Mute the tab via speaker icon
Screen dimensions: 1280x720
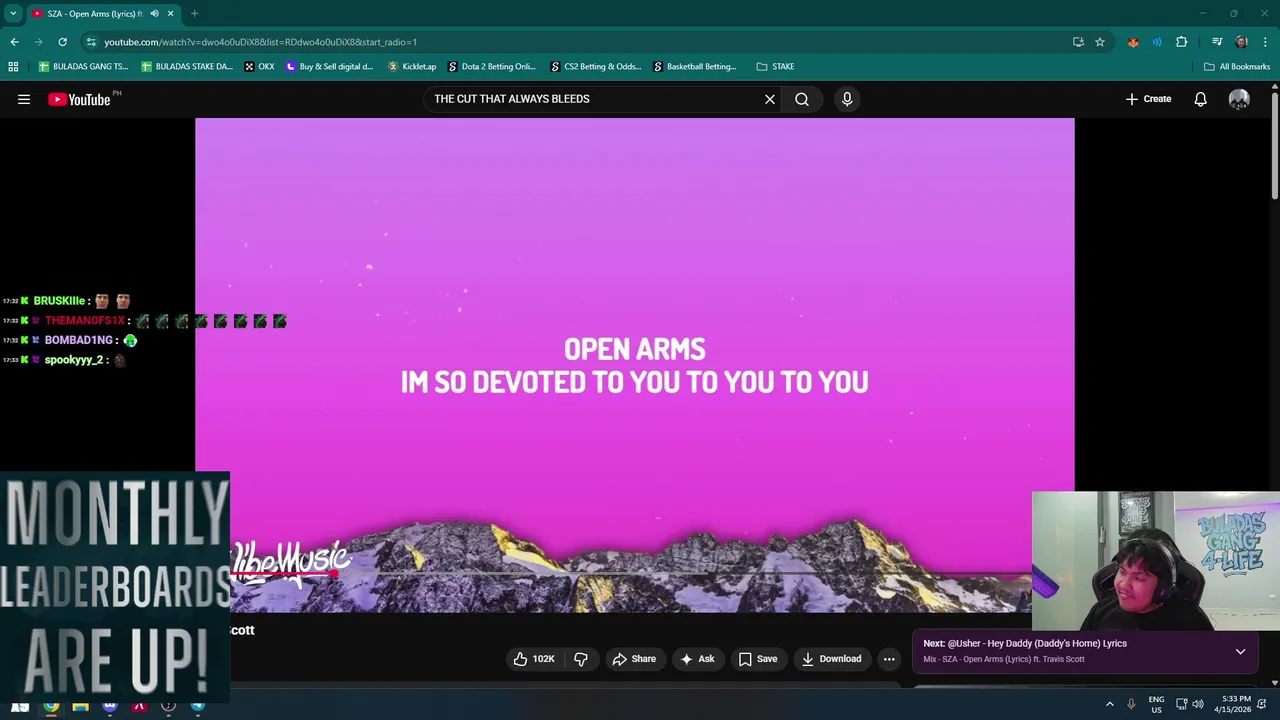[x=154, y=14]
